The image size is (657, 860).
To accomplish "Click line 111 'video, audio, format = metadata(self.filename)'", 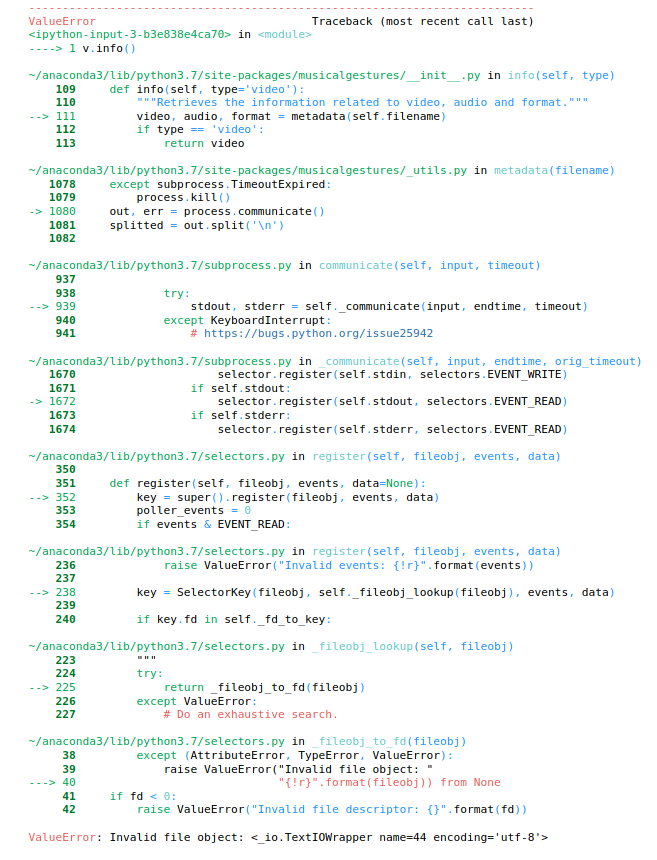I will (x=291, y=116).
